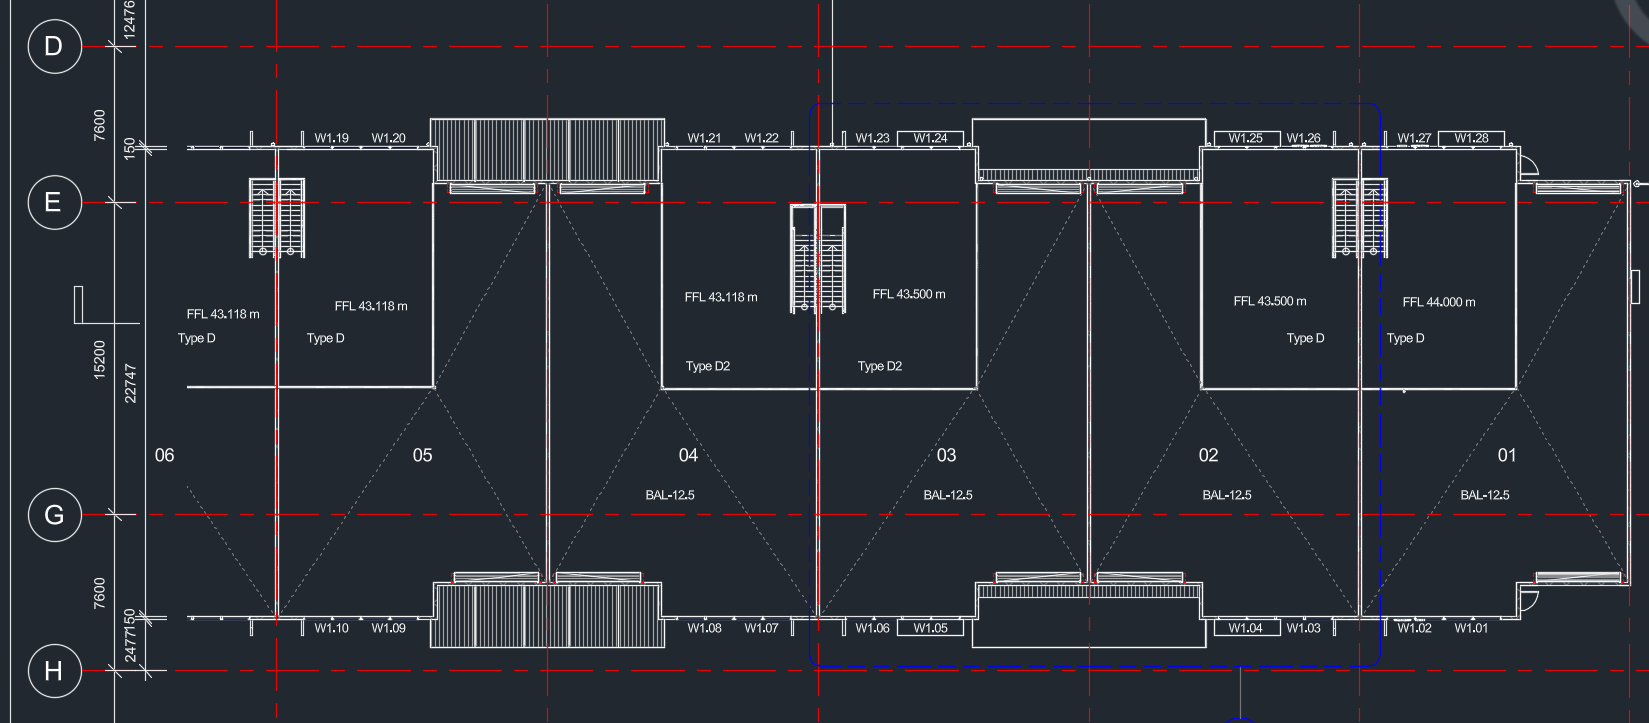1649x723 pixels.
Task: Click unit number 04
Action: click(689, 456)
